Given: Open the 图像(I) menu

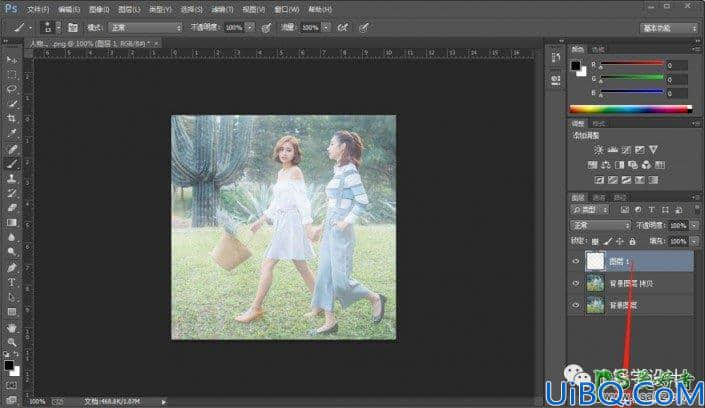Looking at the screenshot, I should [x=99, y=9].
